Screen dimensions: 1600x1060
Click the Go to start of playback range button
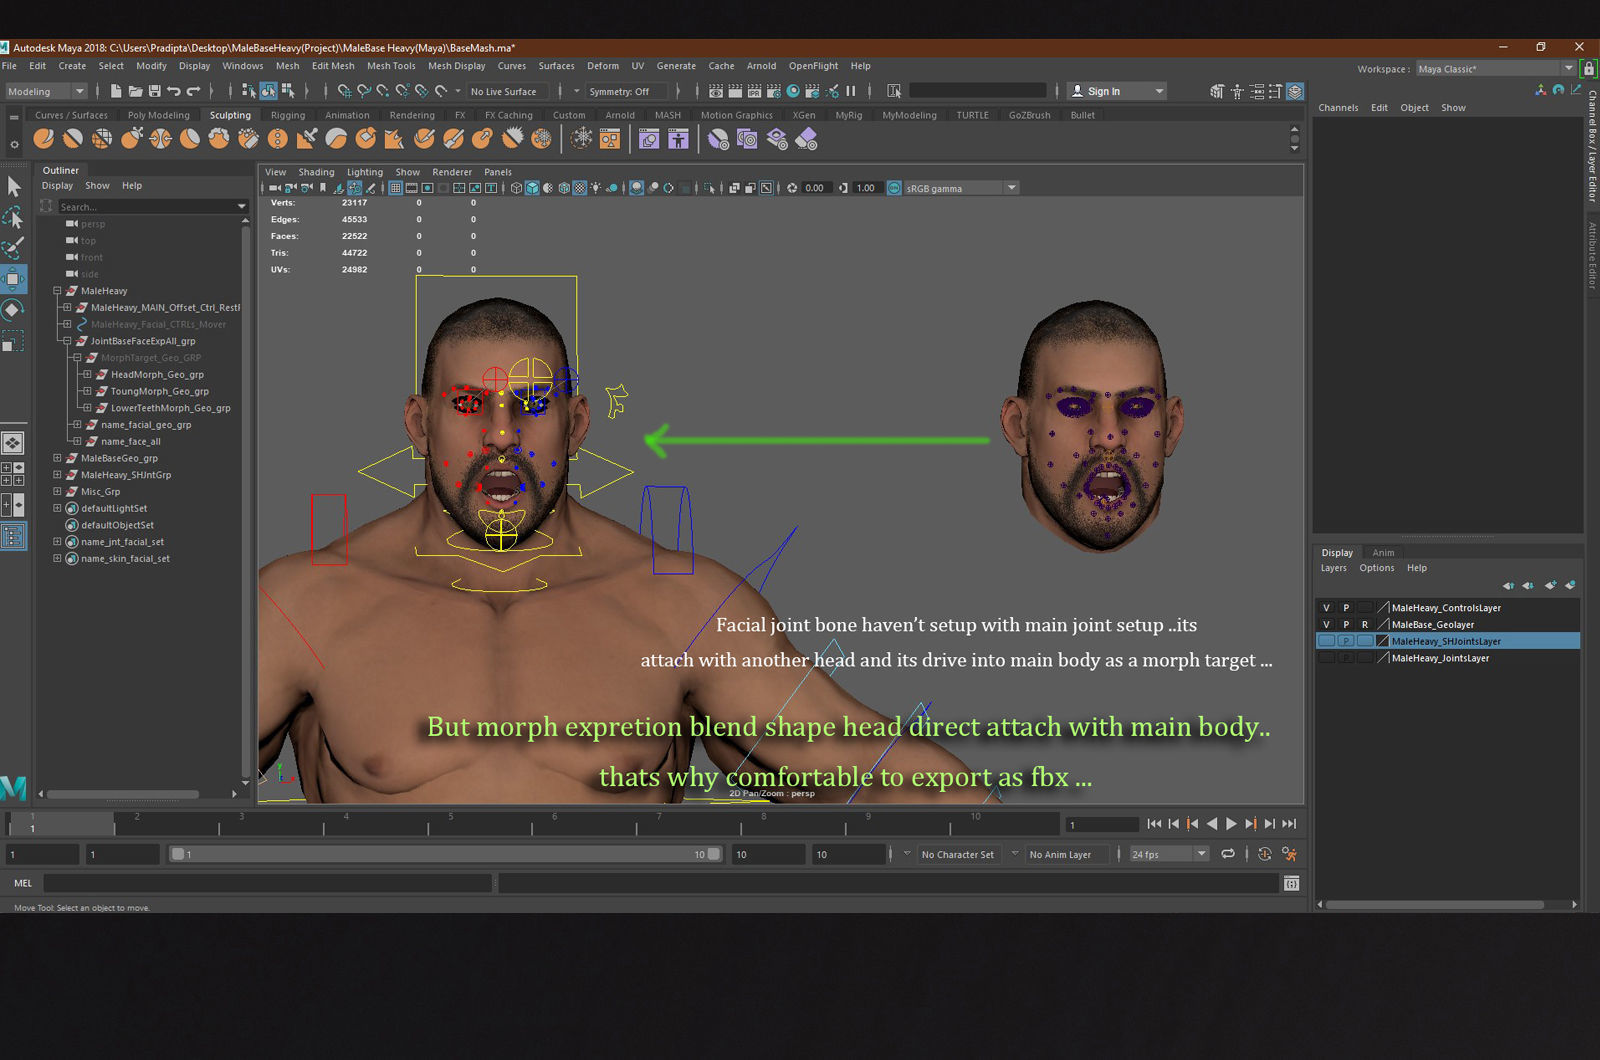[x=1154, y=824]
